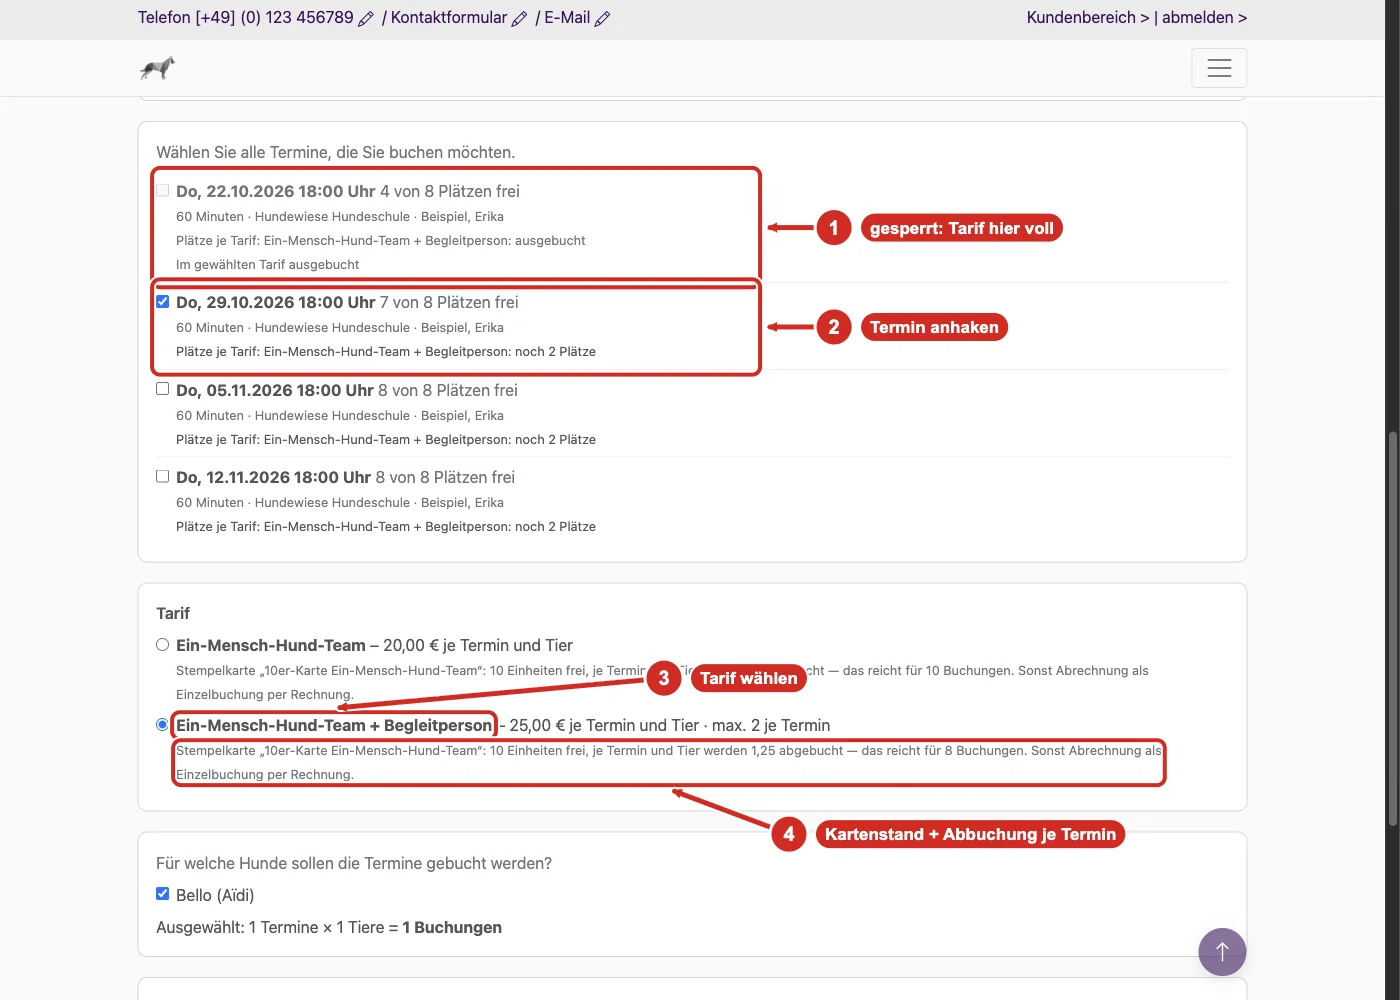Click the date label Do, 12.11.2026 18:00 Uhr
This screenshot has height=1000, width=1400.
(x=273, y=477)
